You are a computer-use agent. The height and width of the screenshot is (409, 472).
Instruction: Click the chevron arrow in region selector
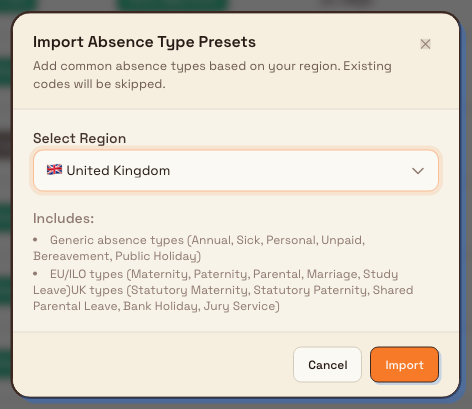(x=418, y=171)
